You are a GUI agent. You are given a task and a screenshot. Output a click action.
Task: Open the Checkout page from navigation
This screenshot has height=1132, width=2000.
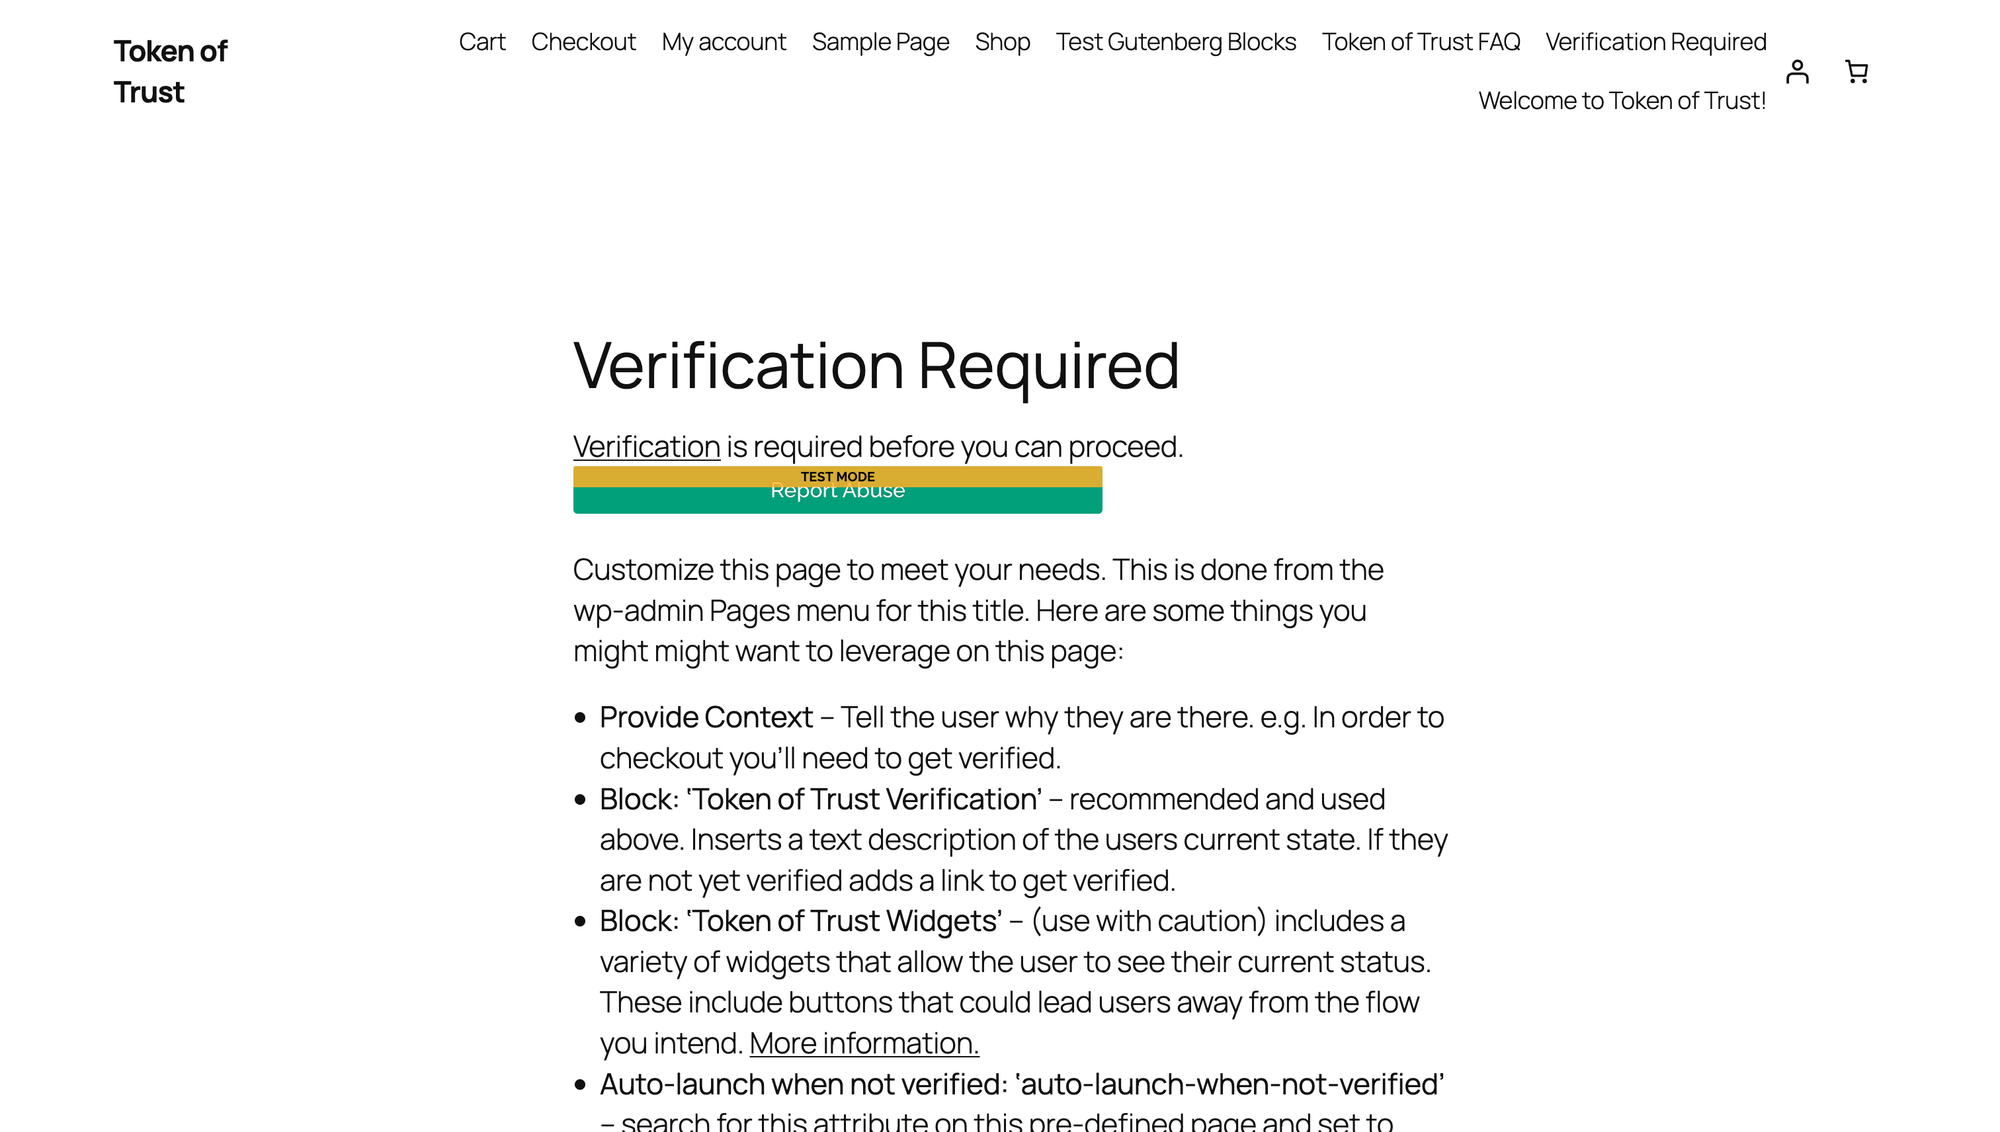[x=583, y=42]
